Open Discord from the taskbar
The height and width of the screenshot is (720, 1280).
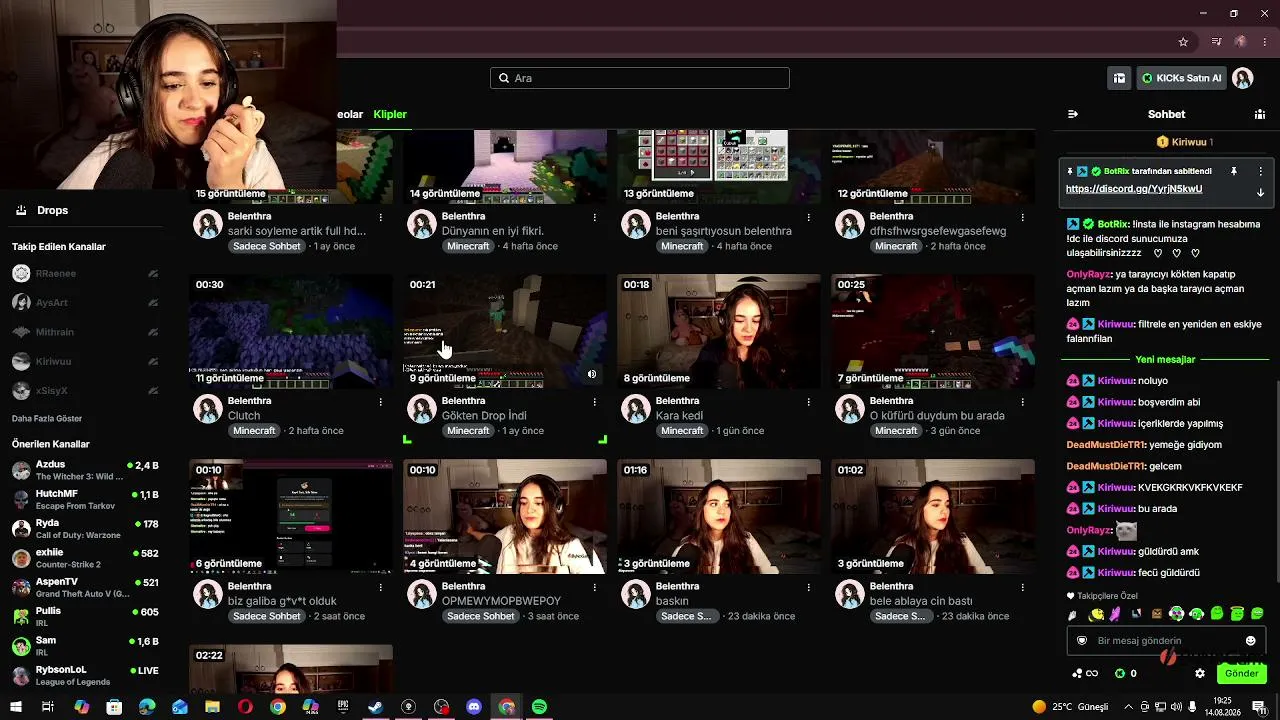point(474,707)
